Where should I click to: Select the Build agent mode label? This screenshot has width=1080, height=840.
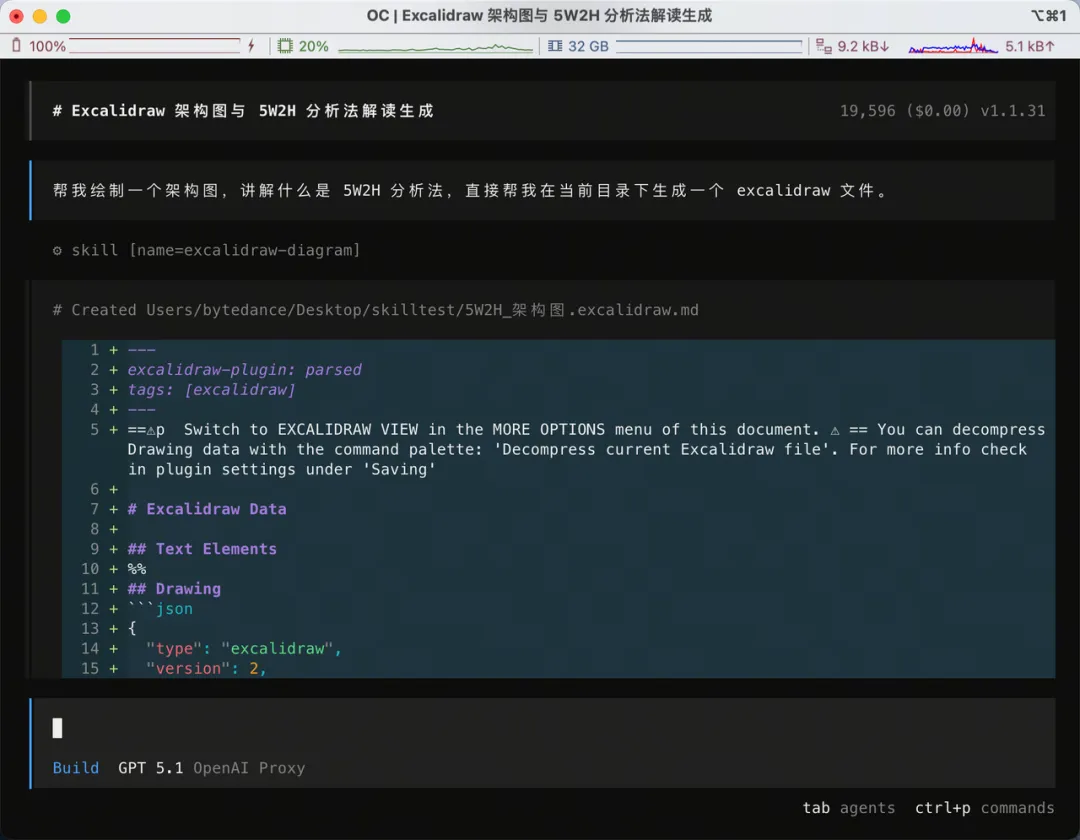point(76,768)
